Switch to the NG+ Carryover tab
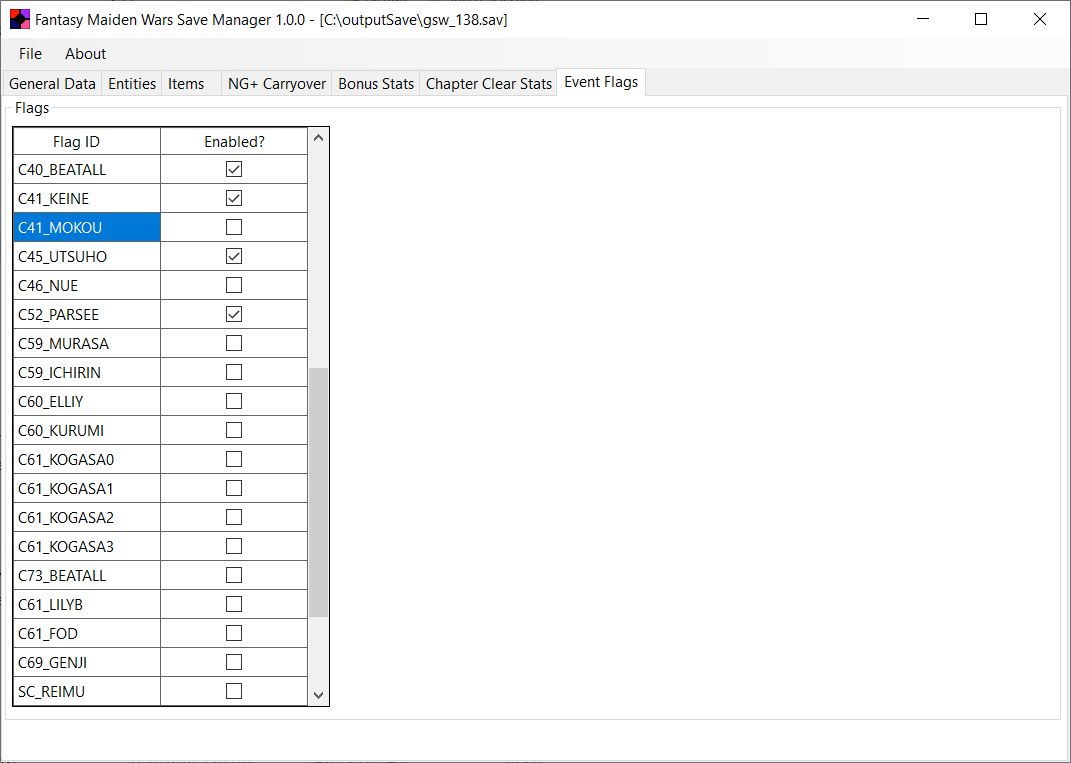This screenshot has width=1071, height=763. 277,83
